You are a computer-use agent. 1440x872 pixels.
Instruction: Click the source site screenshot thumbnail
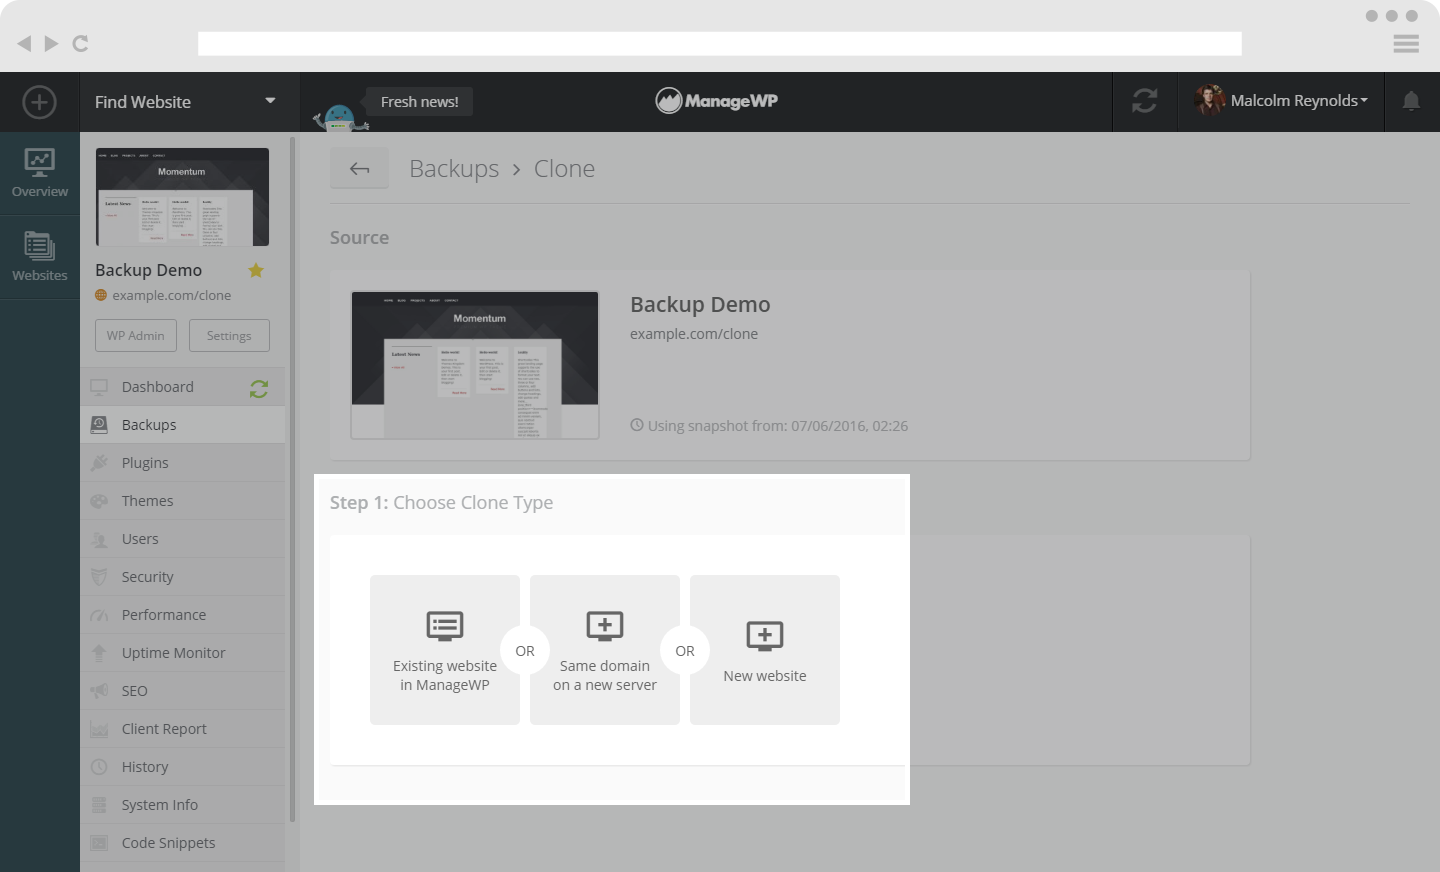[x=475, y=365]
